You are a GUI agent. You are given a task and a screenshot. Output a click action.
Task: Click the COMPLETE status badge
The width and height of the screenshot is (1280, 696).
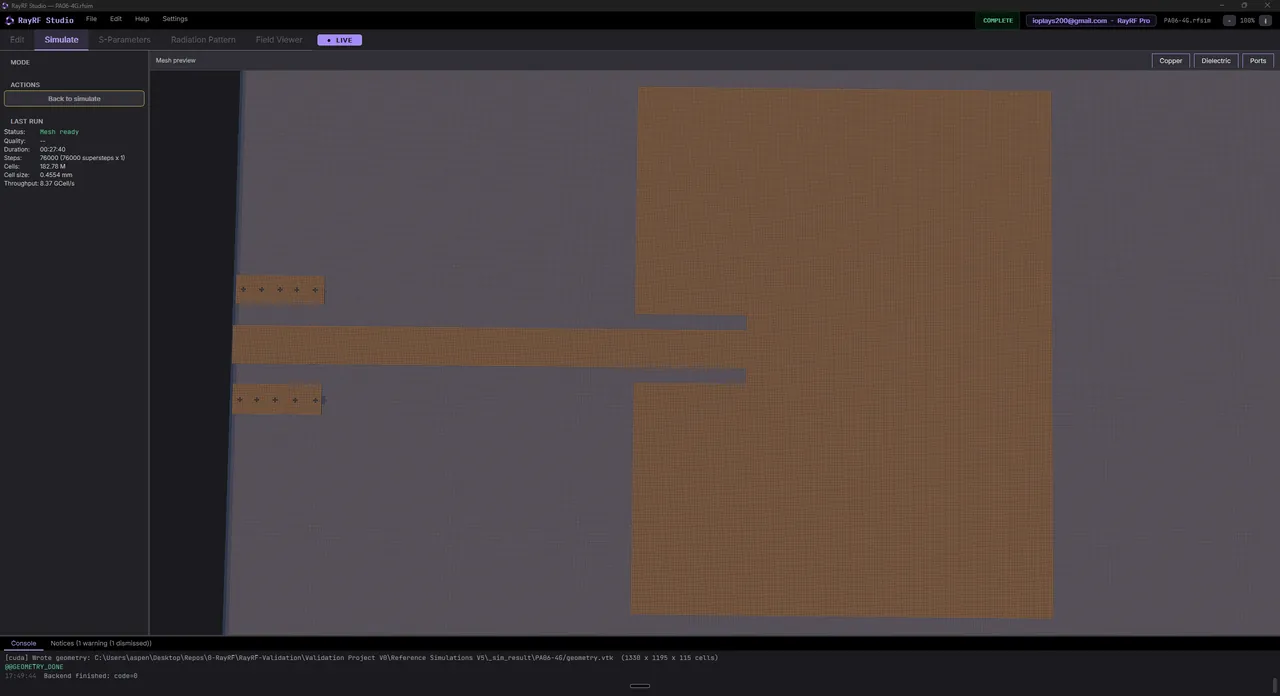pos(998,20)
